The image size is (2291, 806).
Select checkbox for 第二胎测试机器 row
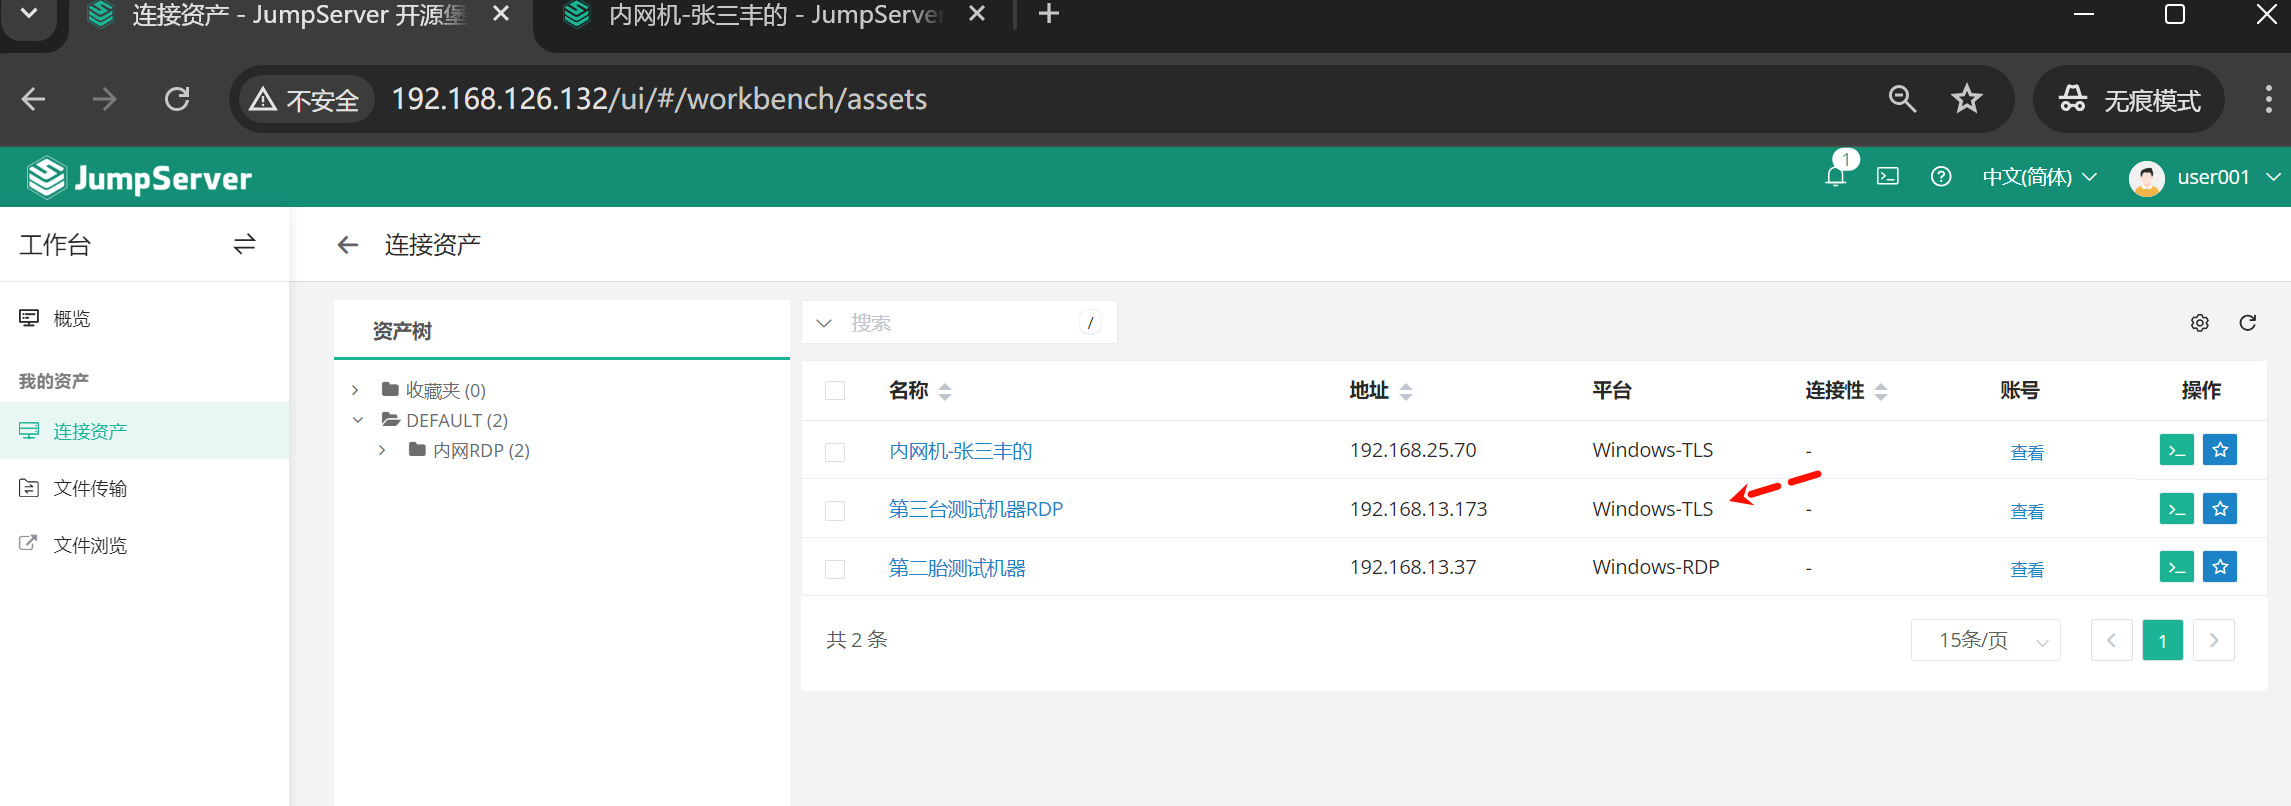835,569
